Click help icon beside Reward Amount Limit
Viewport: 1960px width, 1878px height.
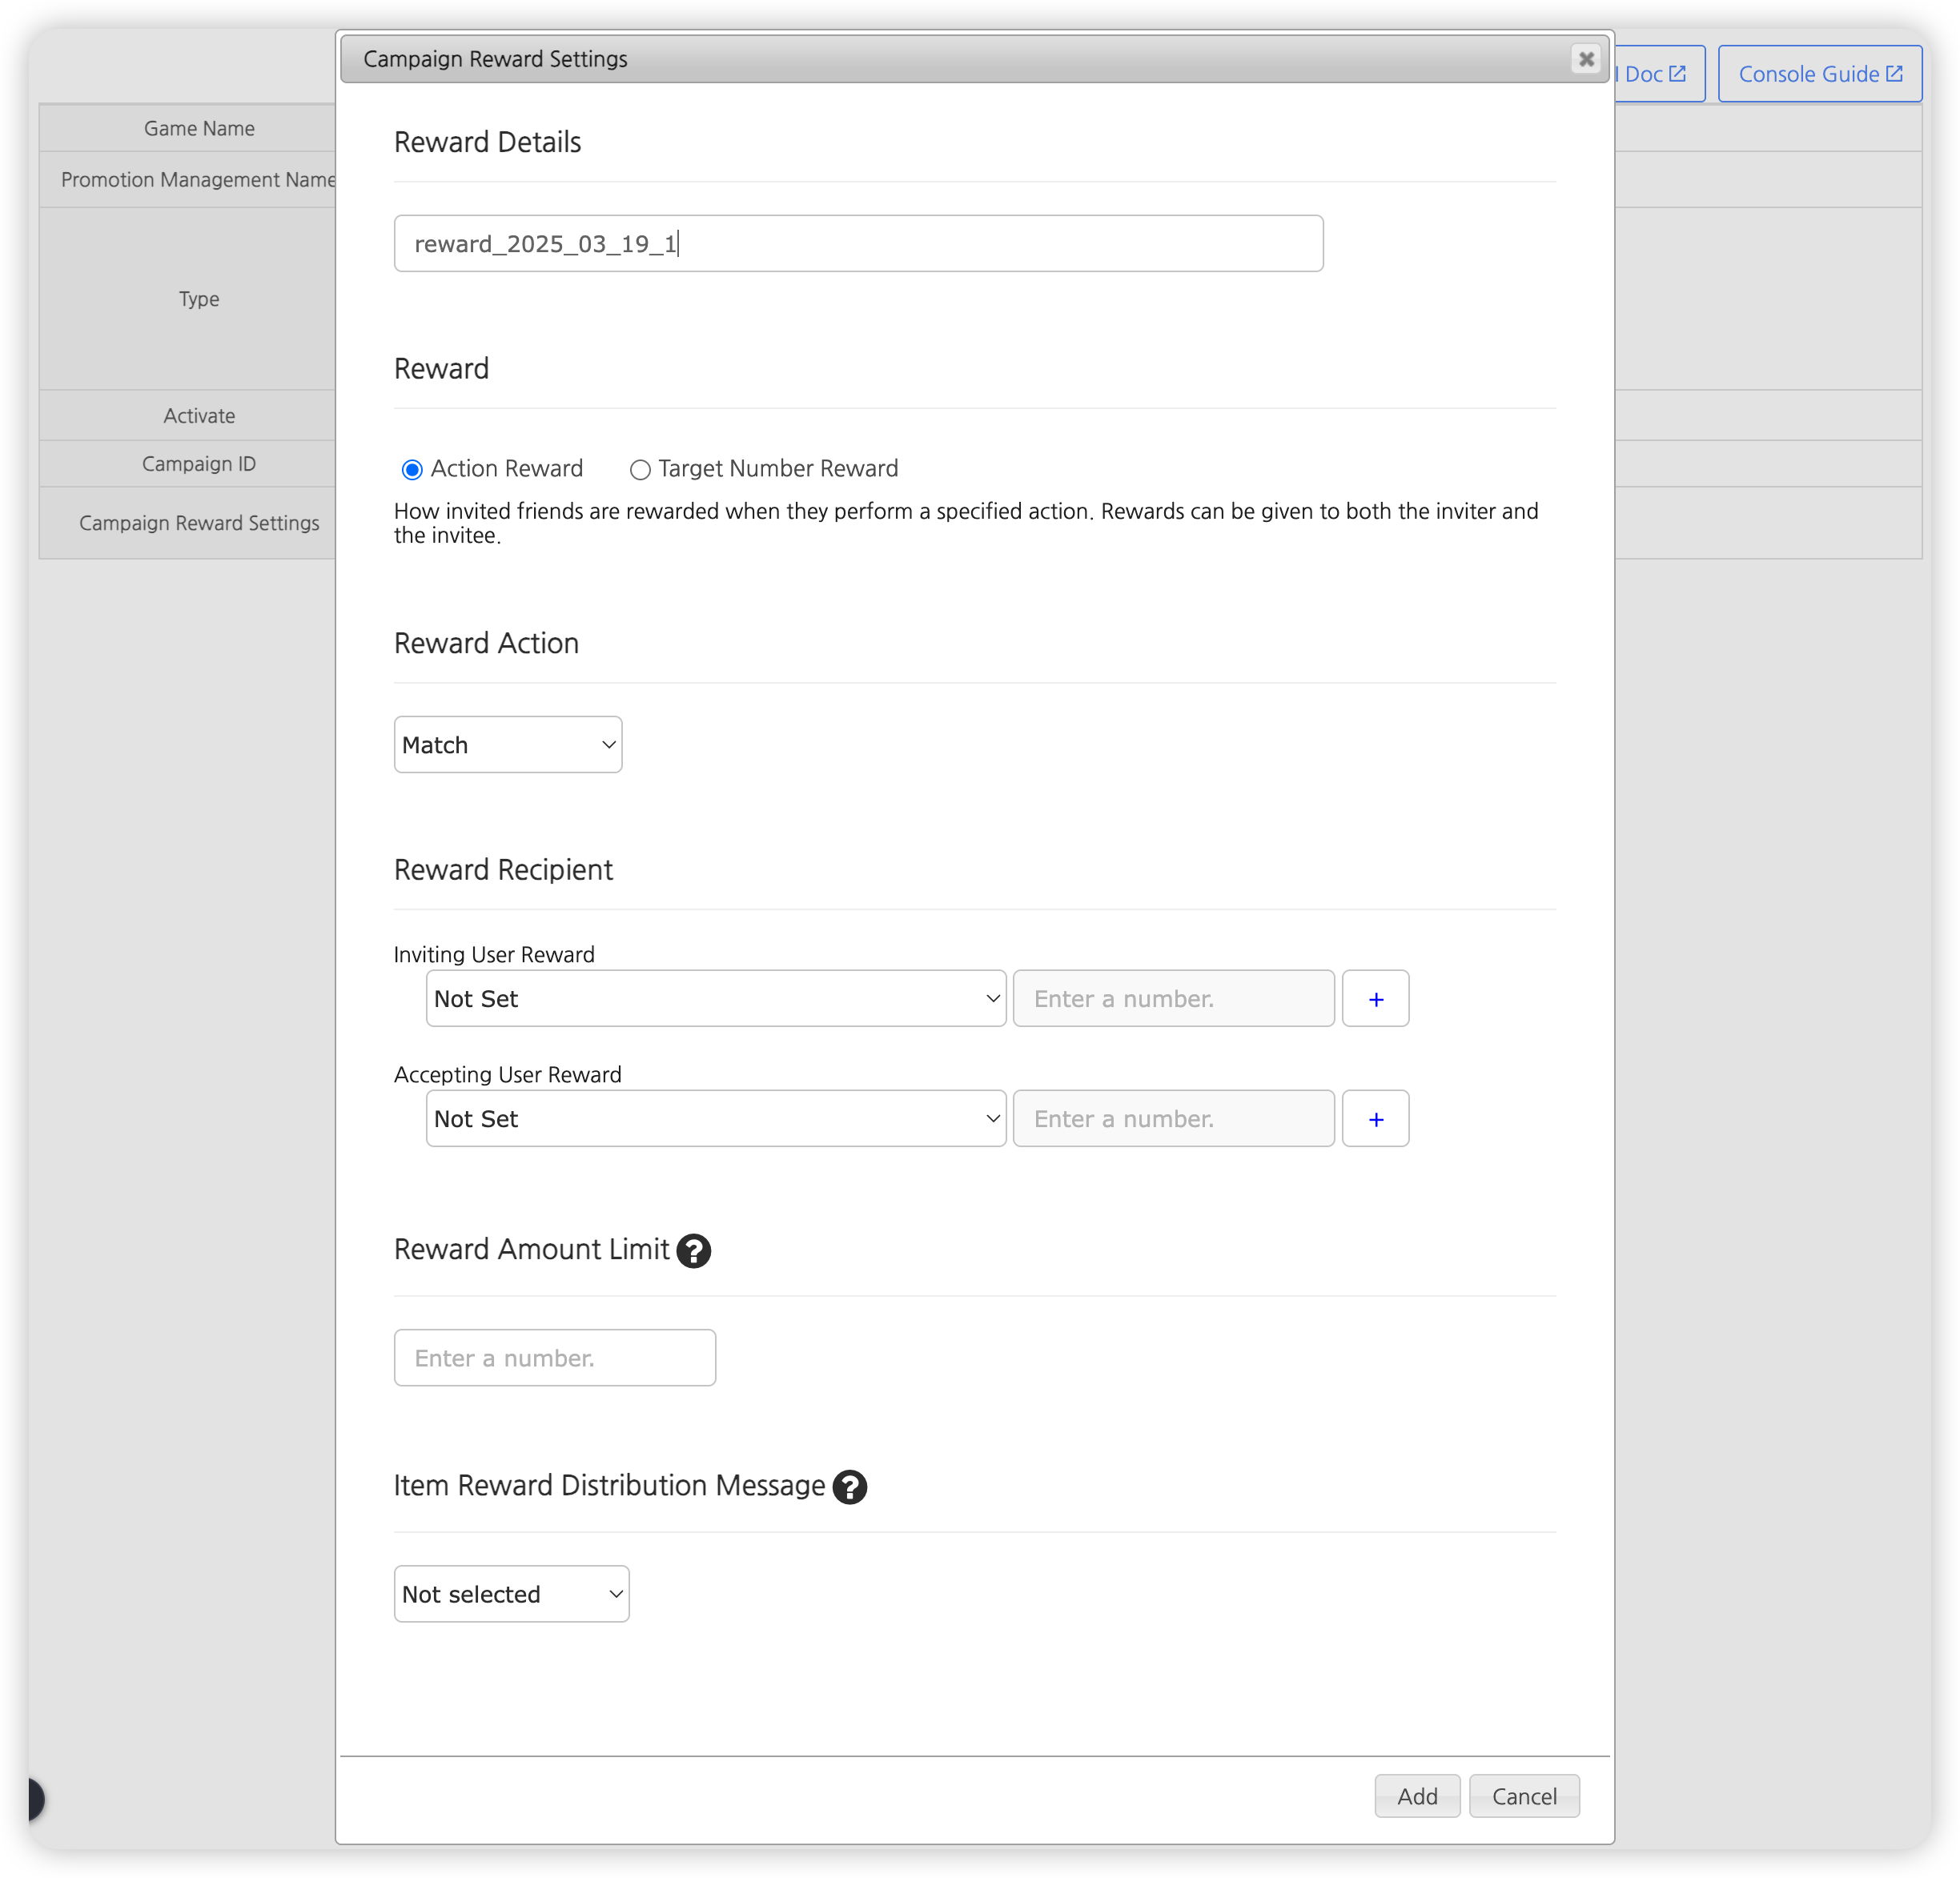click(x=693, y=1250)
